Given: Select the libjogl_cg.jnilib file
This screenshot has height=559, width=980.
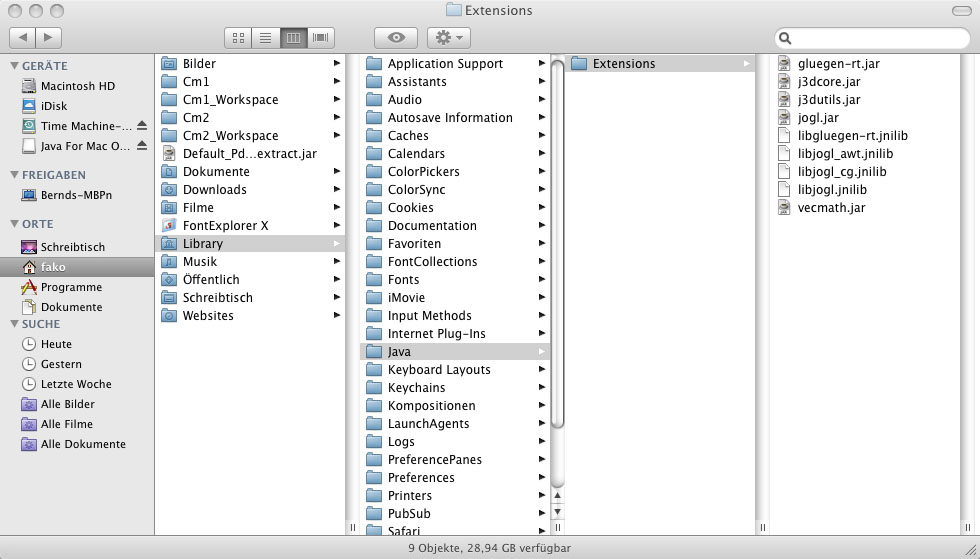Looking at the screenshot, I should coord(865,171).
